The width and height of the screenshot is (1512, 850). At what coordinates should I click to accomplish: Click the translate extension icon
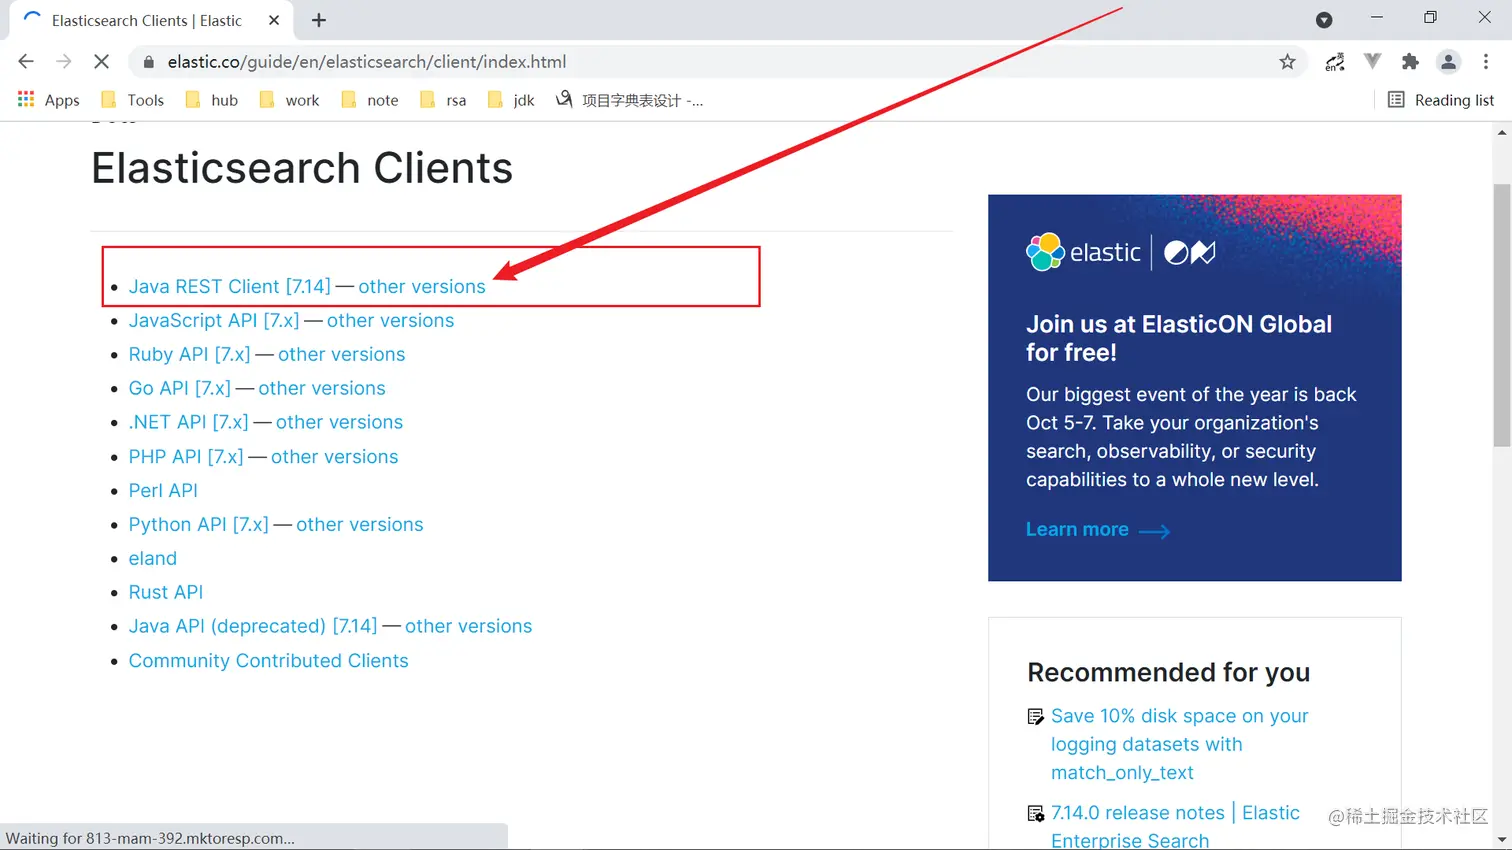click(1335, 62)
